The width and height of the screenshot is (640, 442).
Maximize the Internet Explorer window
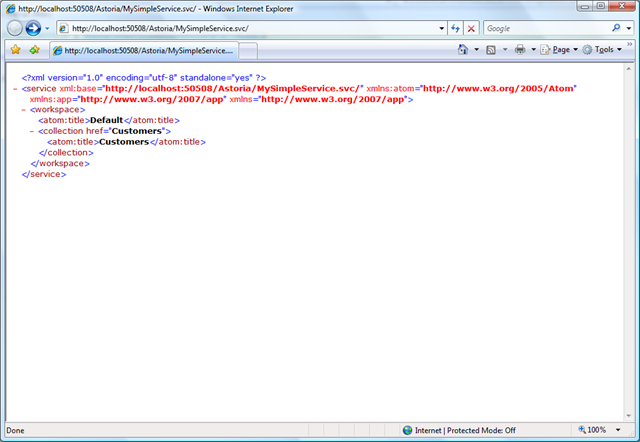pyautogui.click(x=600, y=6)
